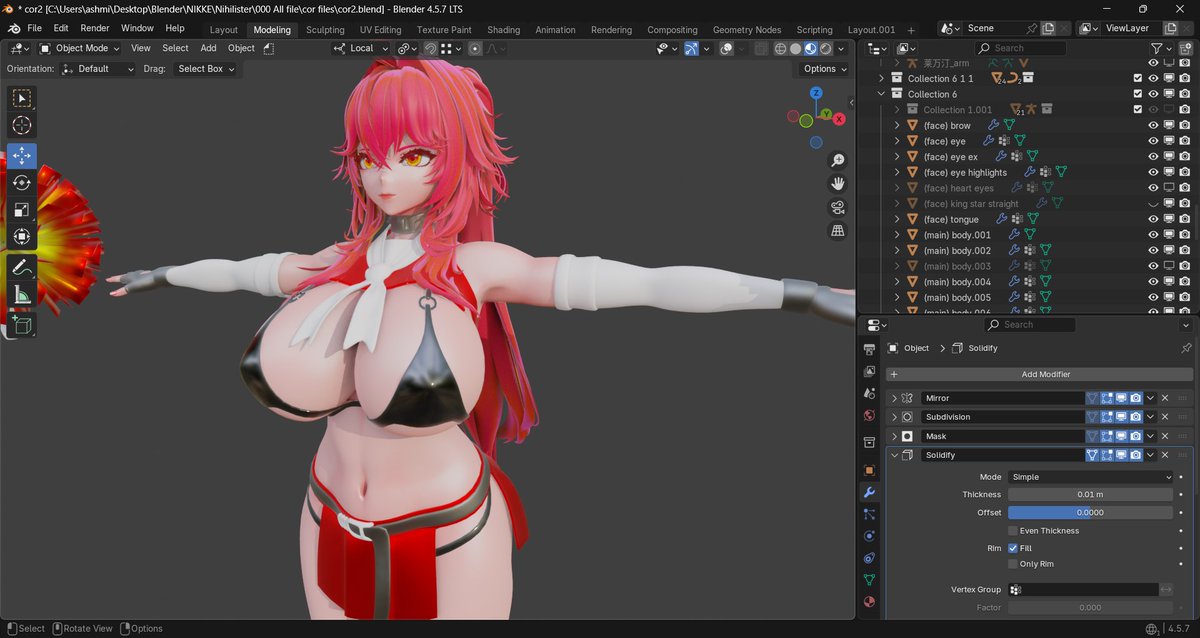Pin the properties editor context
The height and width of the screenshot is (638, 1200).
pyautogui.click(x=1186, y=348)
